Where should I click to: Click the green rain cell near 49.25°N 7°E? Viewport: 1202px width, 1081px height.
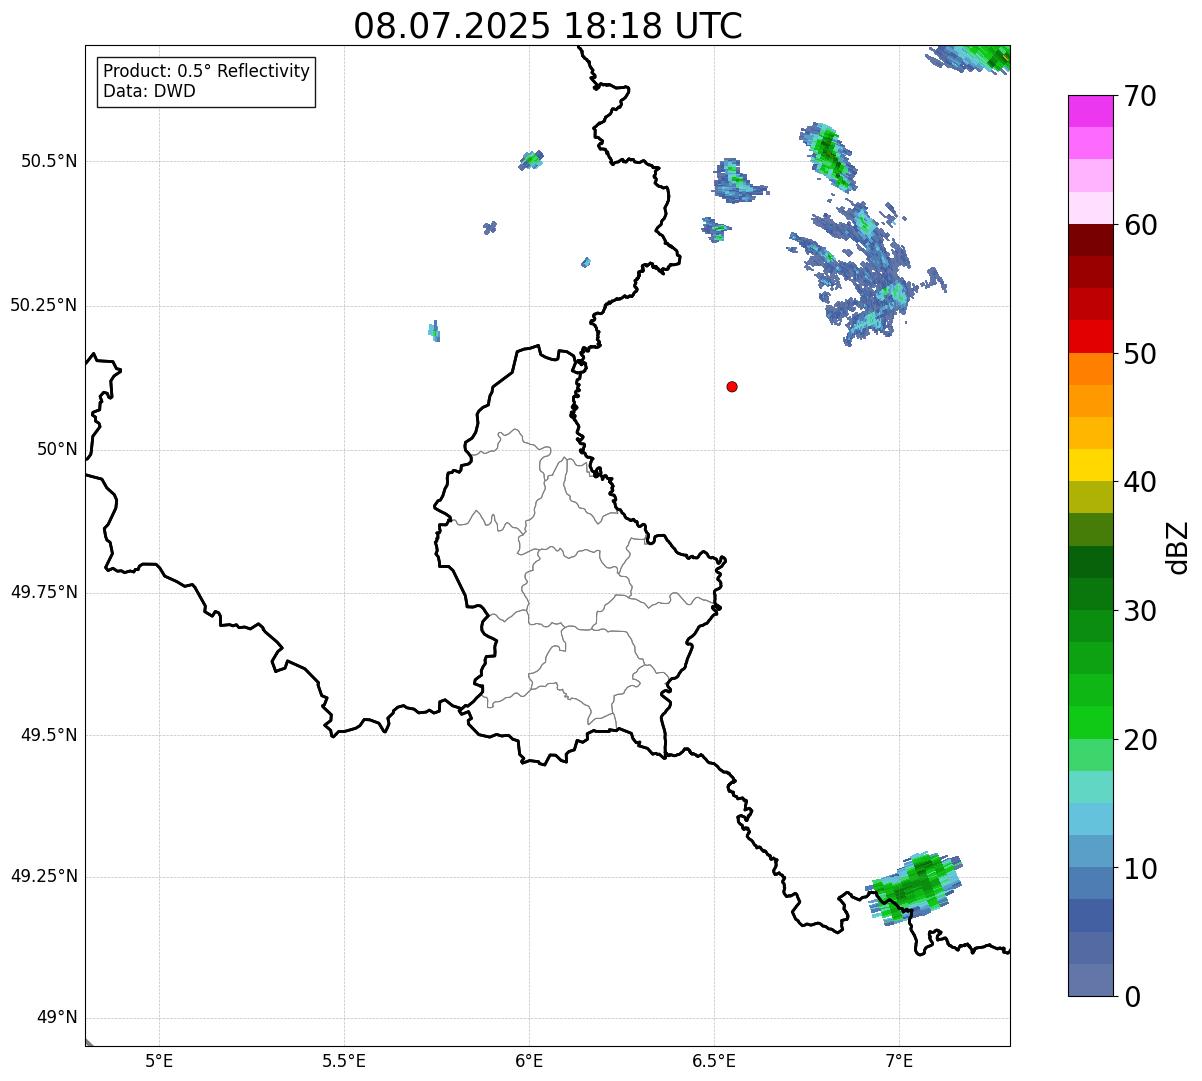pos(914,886)
